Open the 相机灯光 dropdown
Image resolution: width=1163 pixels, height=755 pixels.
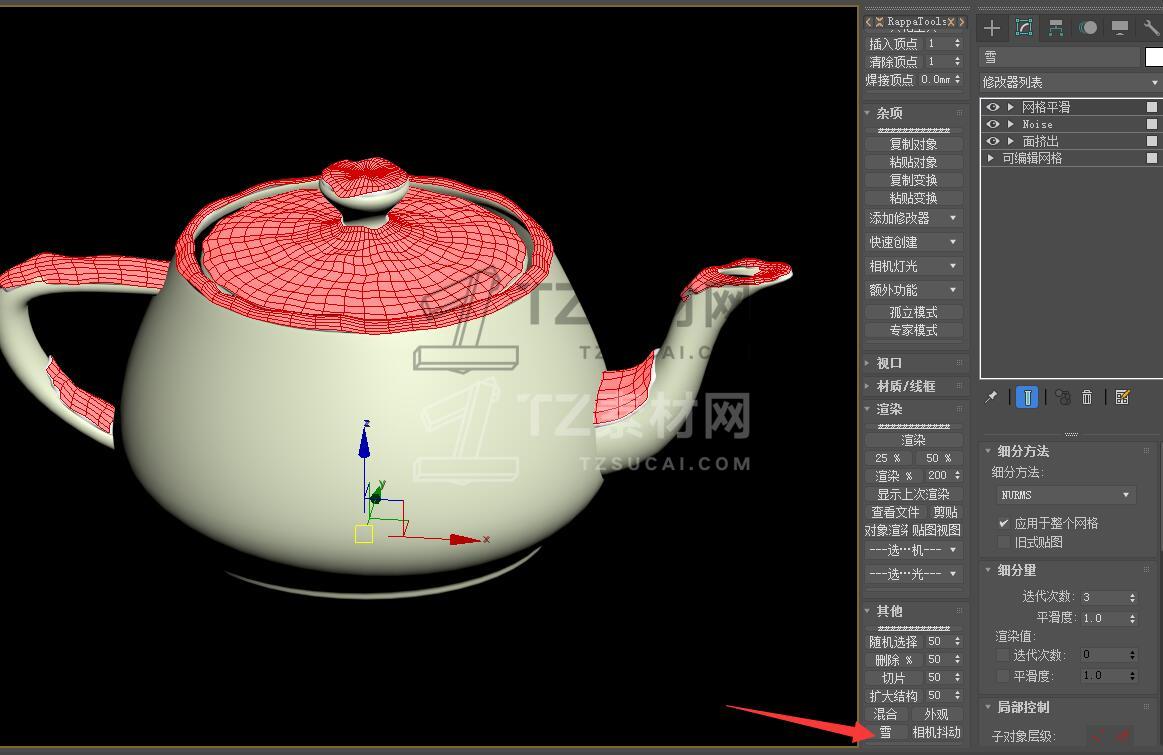tap(914, 266)
